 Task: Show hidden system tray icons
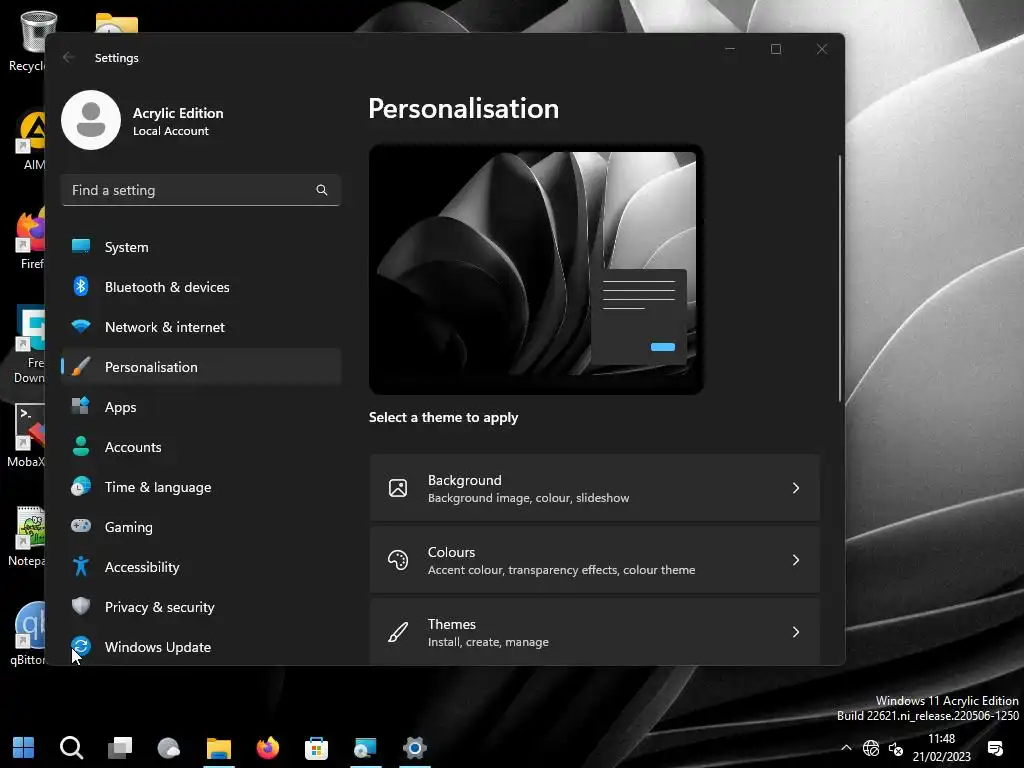click(846, 748)
